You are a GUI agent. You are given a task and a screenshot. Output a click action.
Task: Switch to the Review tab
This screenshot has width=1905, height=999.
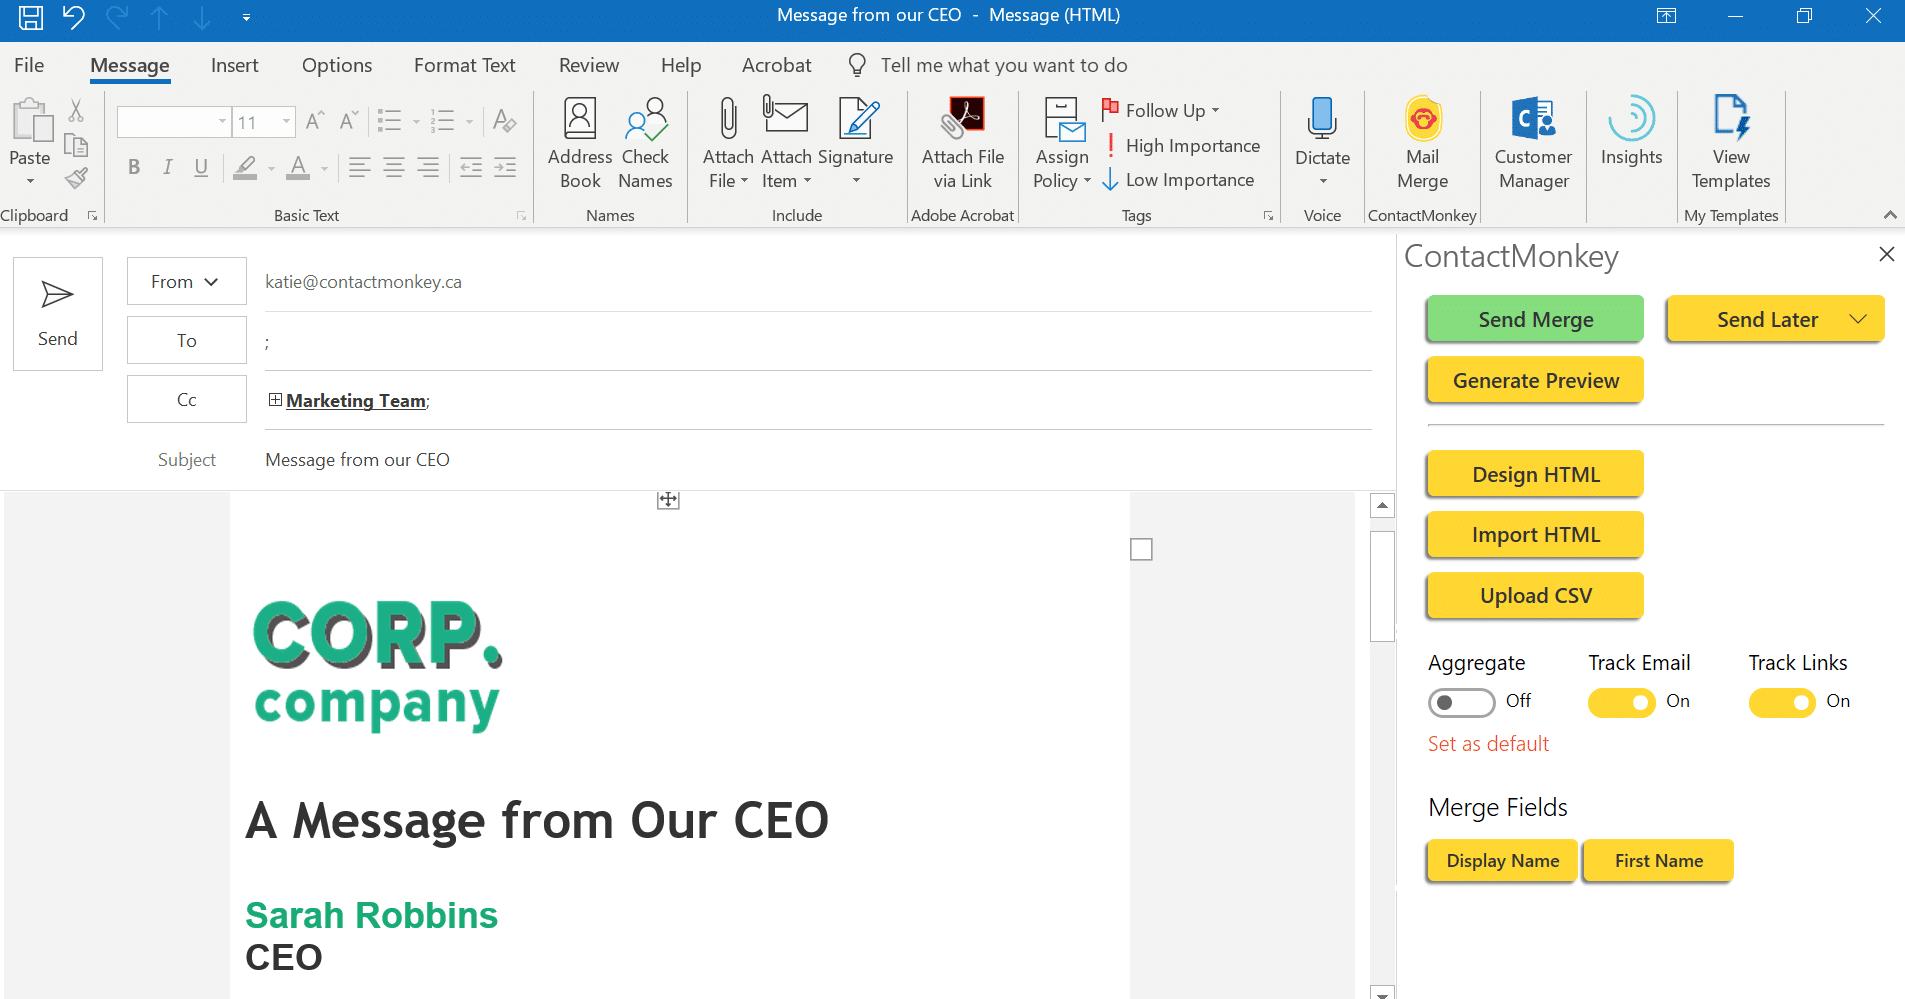589,65
